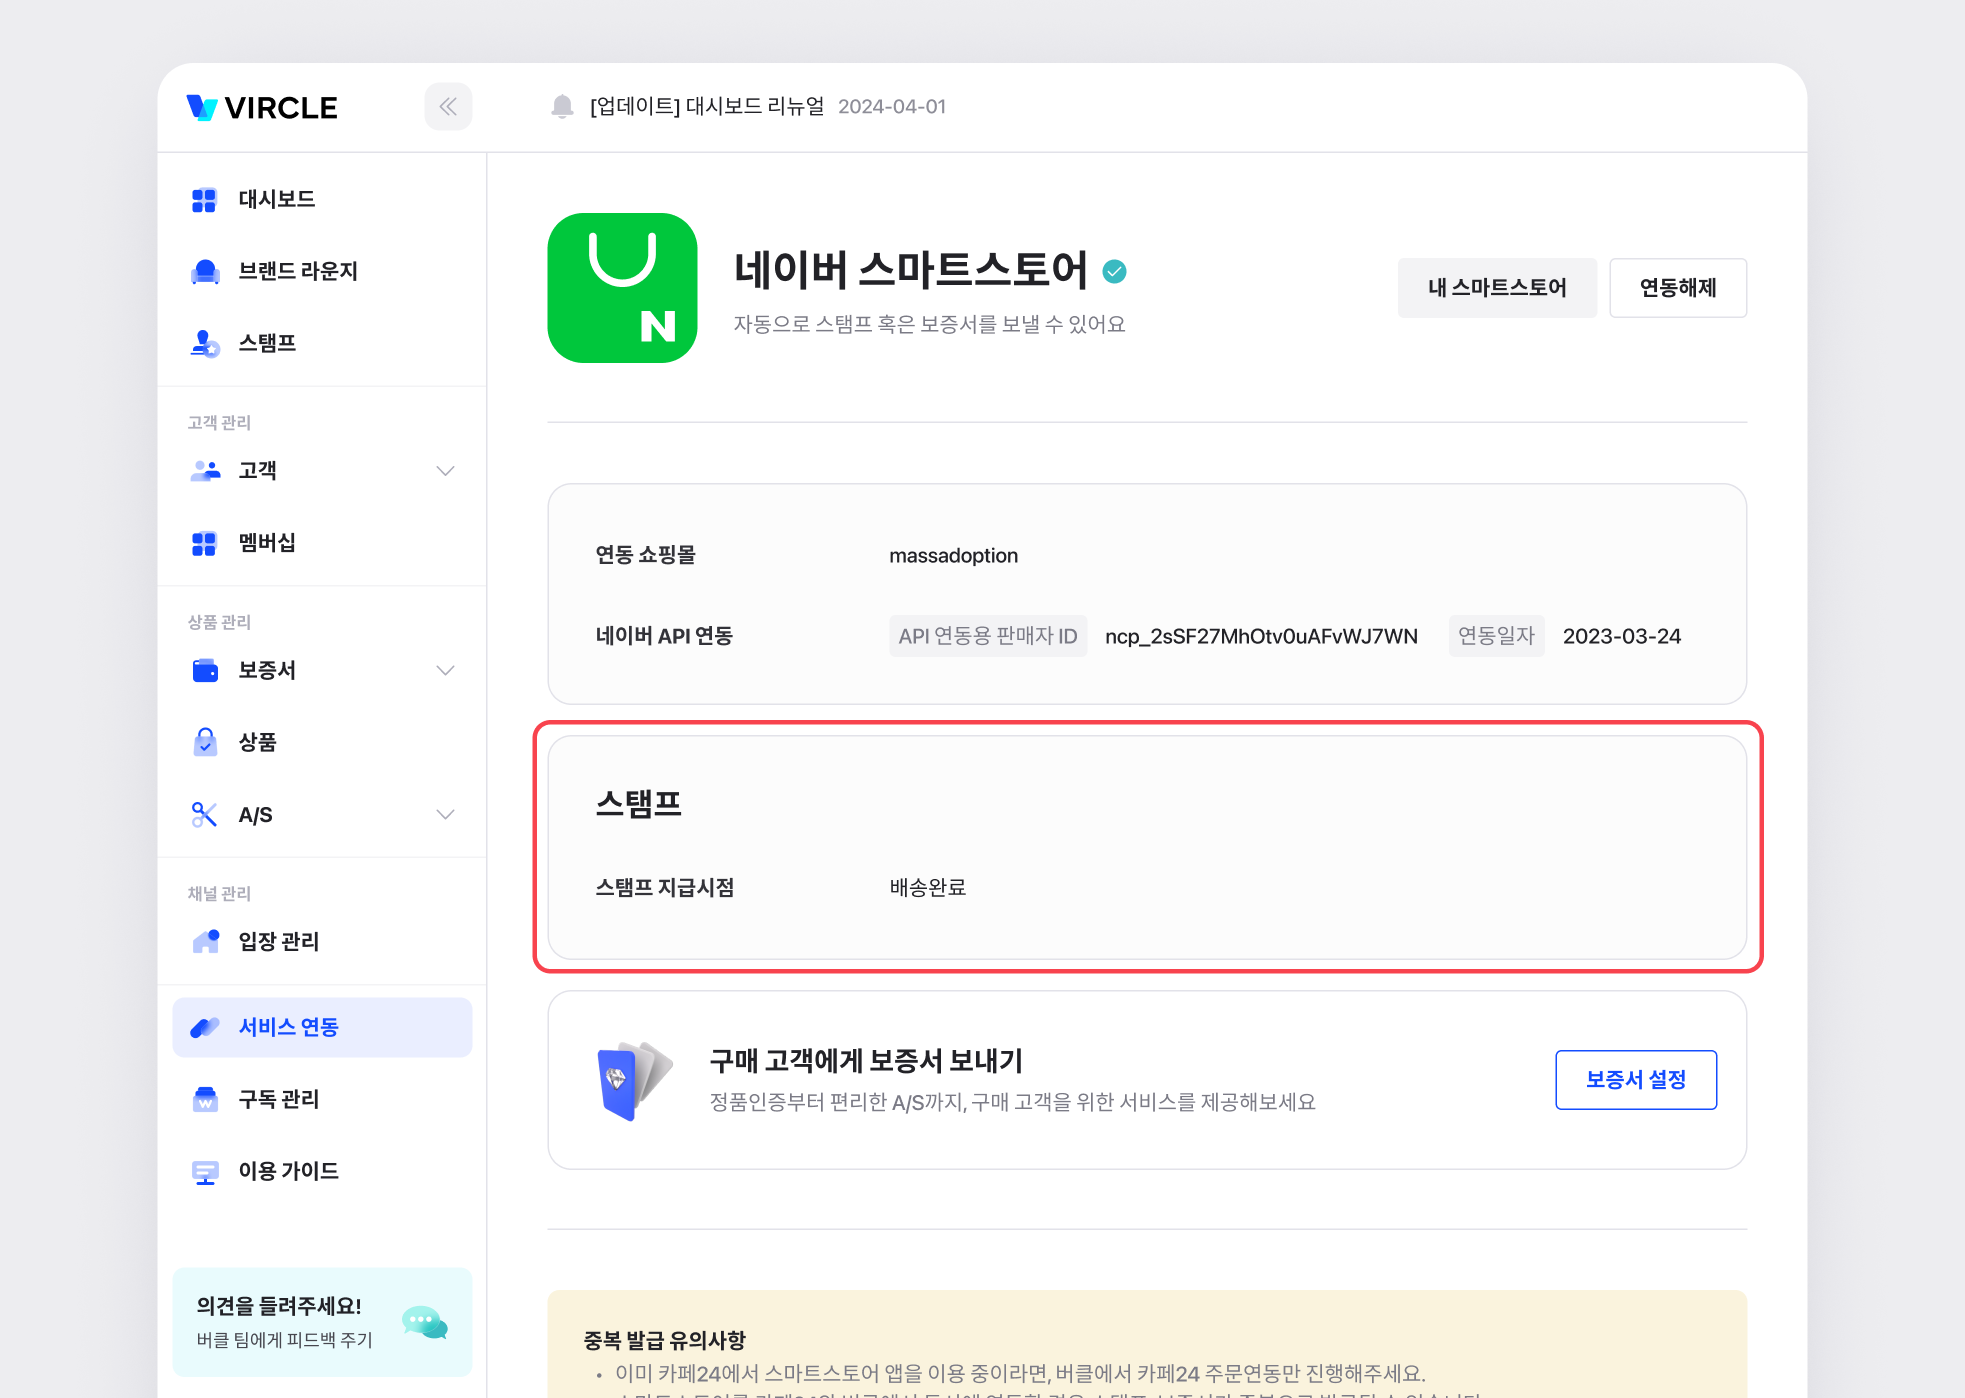Click the 브랜드 라운지 sofa icon
Viewport: 1965px width, 1398px height.
point(205,271)
